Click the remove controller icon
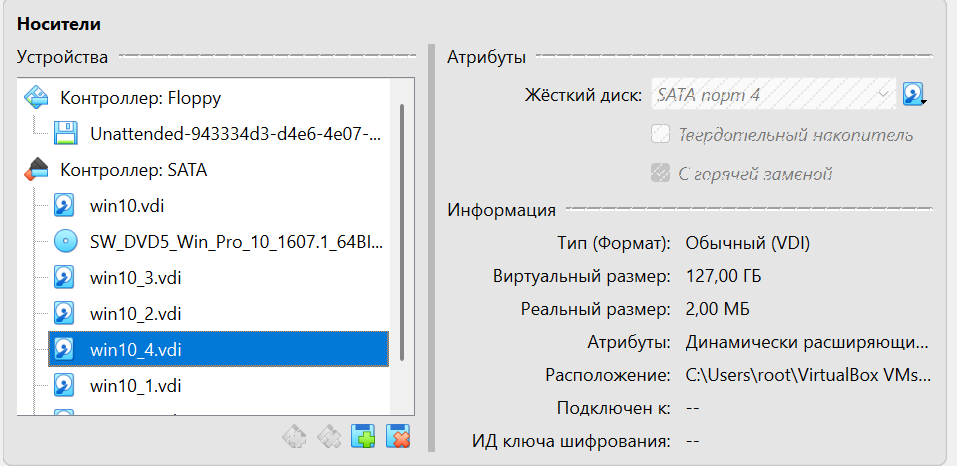The height and width of the screenshot is (466, 957). [x=328, y=437]
